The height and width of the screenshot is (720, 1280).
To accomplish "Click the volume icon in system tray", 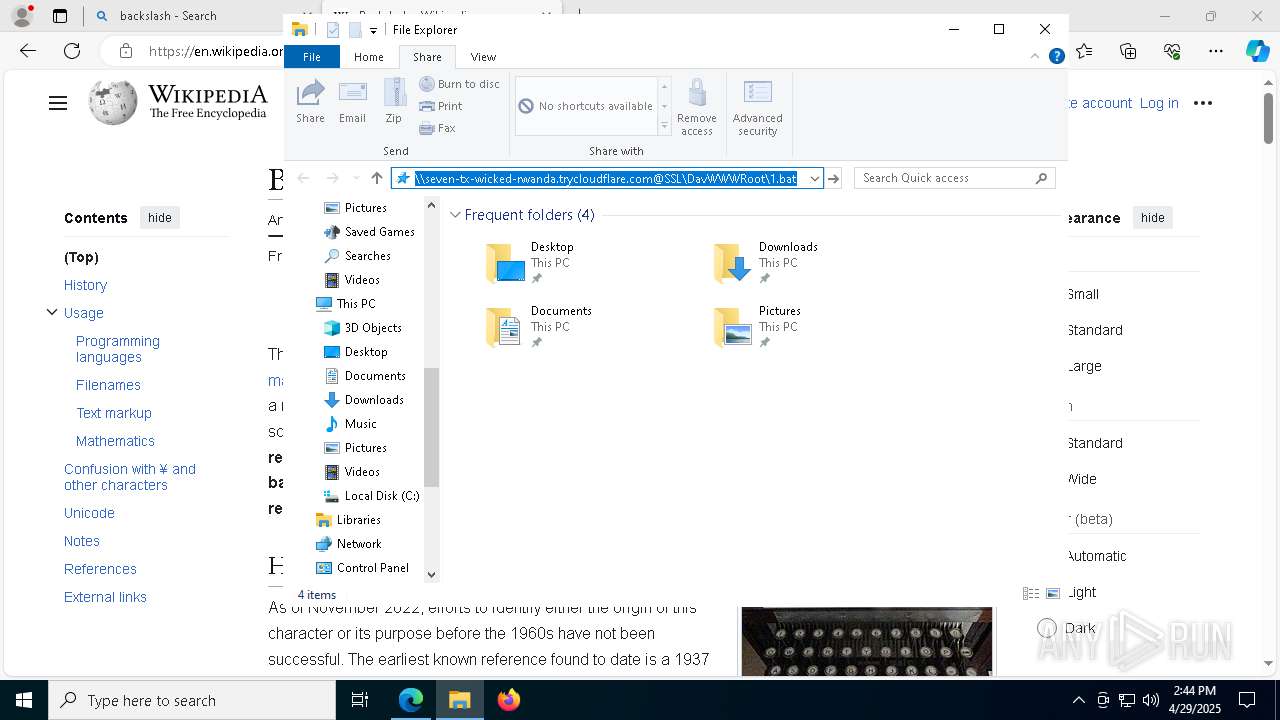I will 1151,700.
